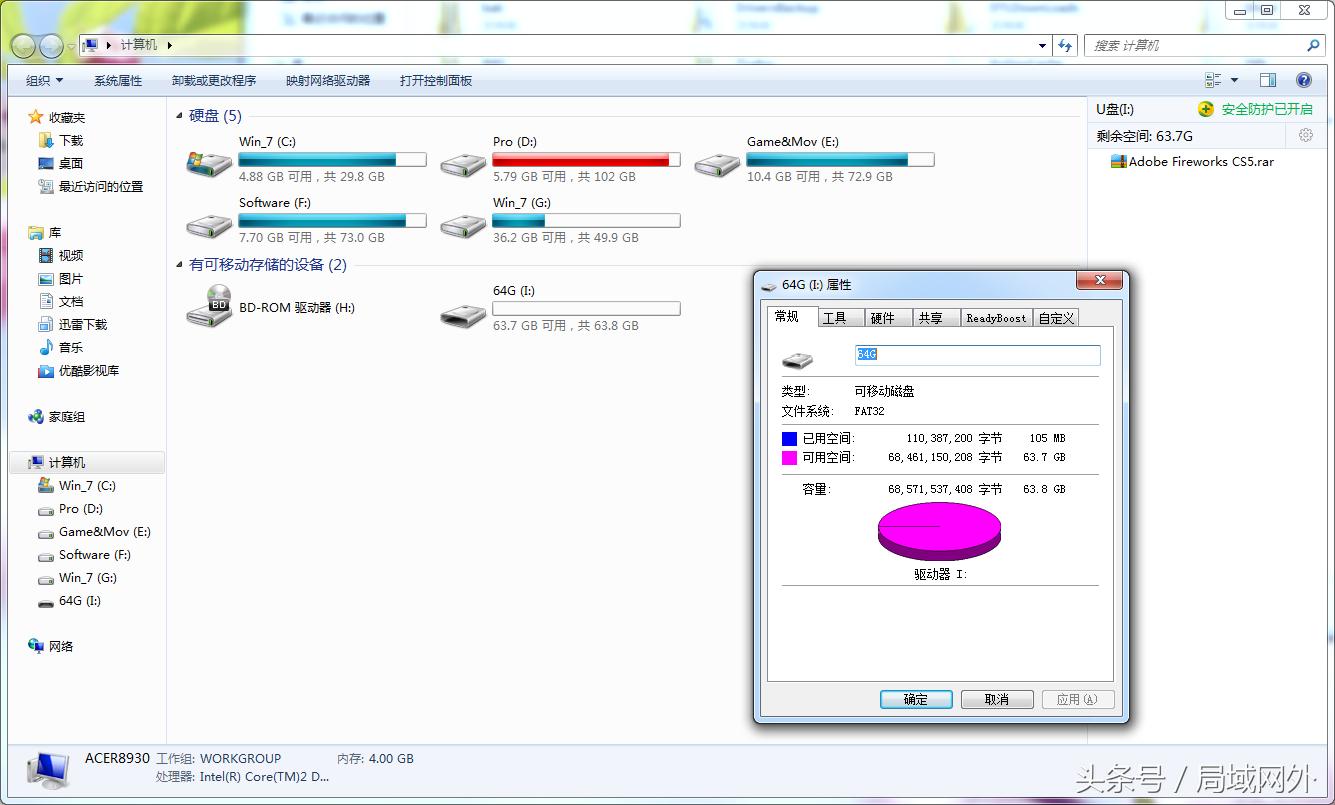Click the 确定 button in the properties dialog
The height and width of the screenshot is (805, 1335).
(915, 700)
